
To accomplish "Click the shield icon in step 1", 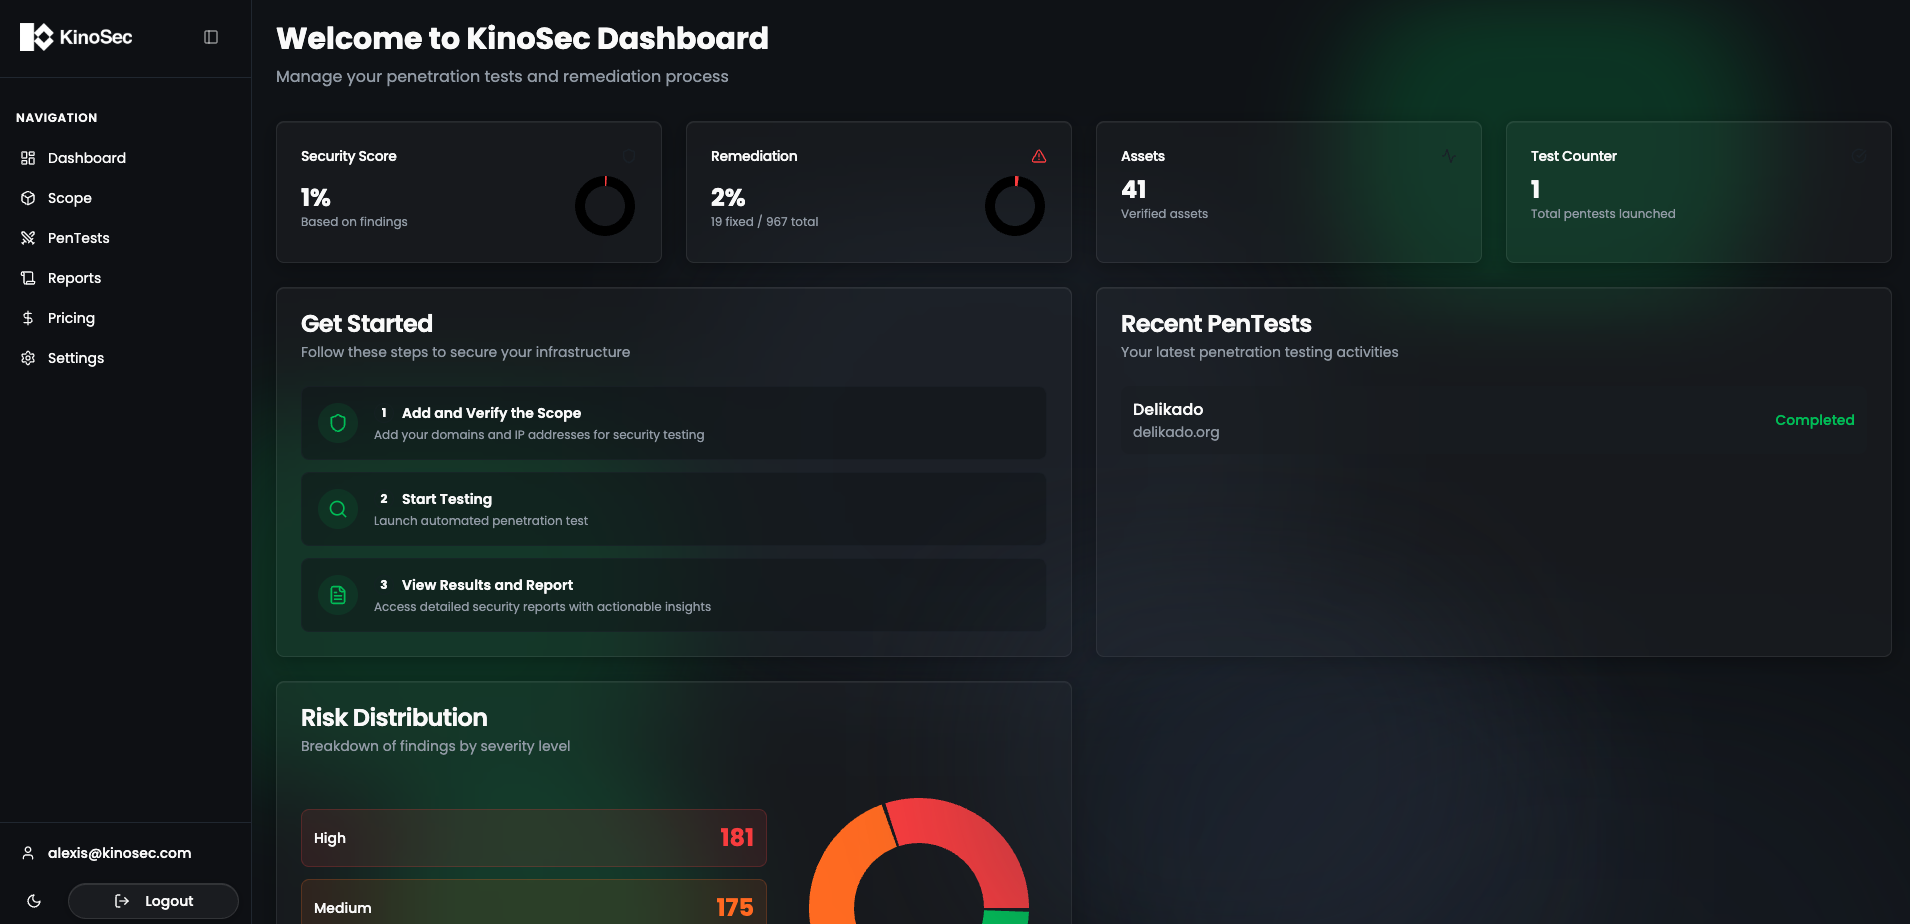I will click(338, 423).
